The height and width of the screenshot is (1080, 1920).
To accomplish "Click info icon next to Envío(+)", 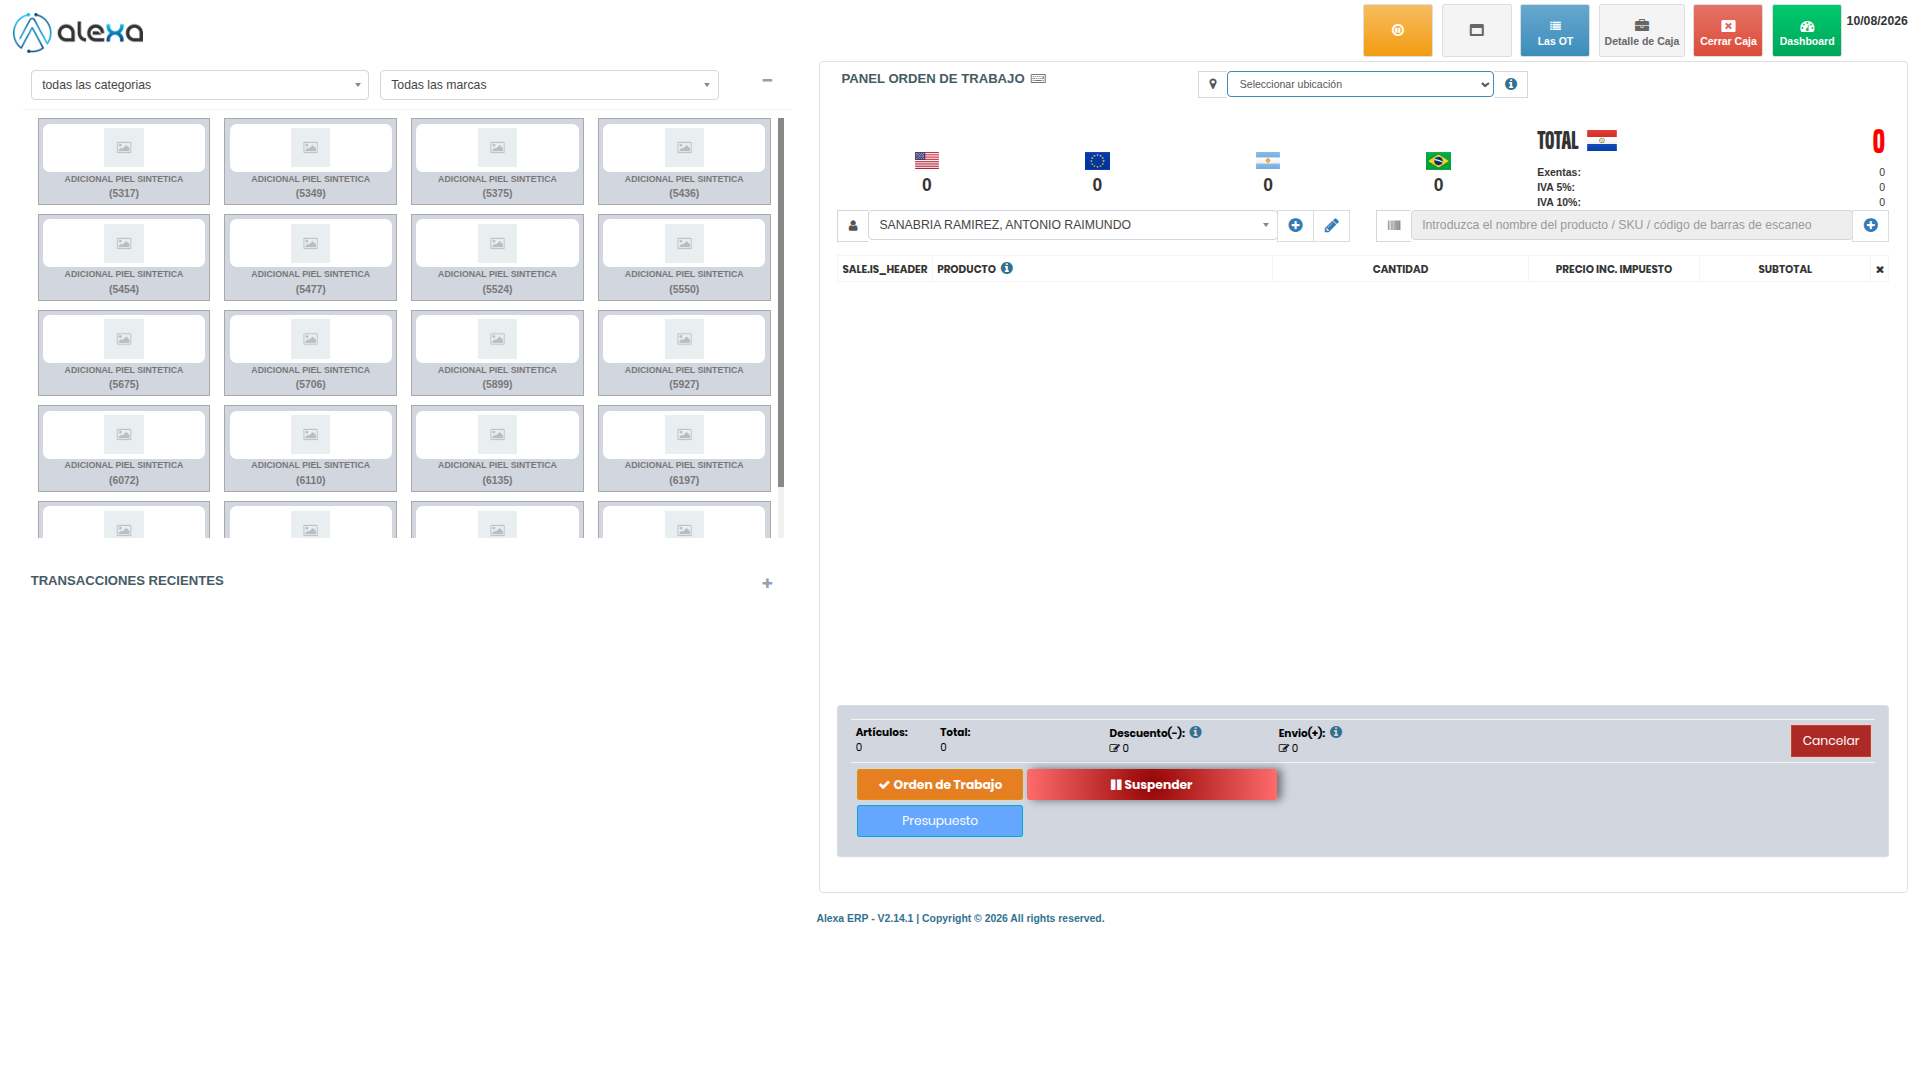I will pos(1336,732).
